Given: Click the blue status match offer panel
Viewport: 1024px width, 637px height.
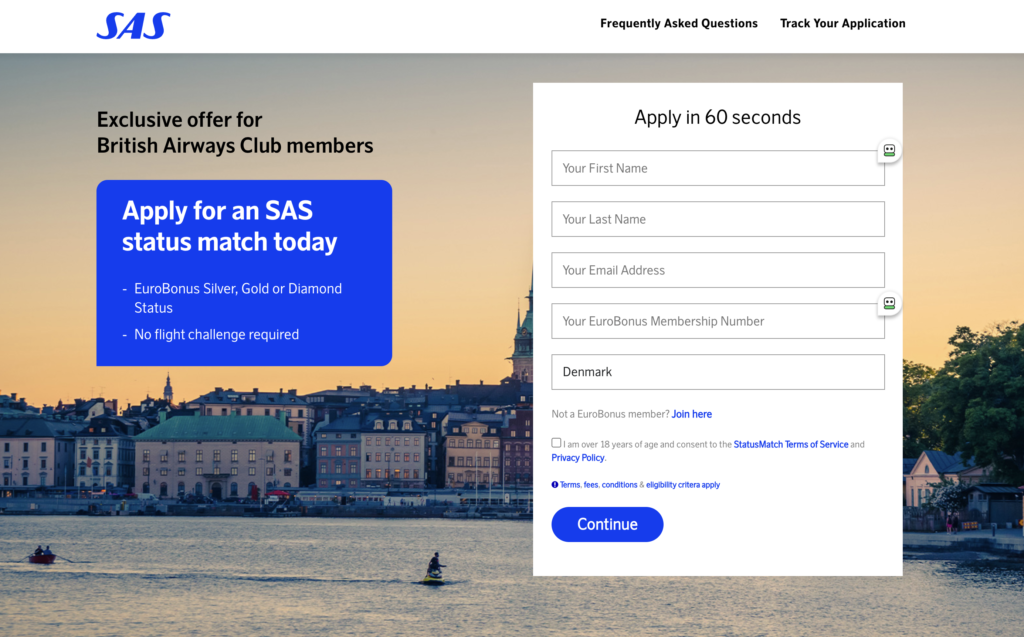Looking at the screenshot, I should click(244, 272).
